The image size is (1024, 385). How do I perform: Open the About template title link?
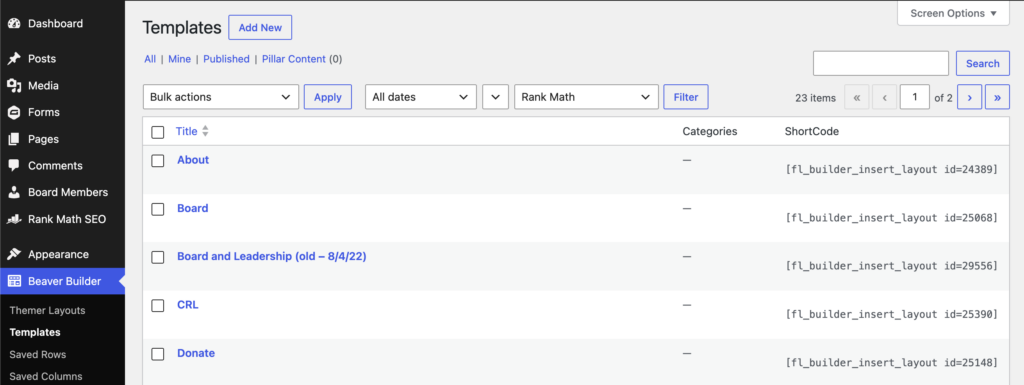click(193, 160)
